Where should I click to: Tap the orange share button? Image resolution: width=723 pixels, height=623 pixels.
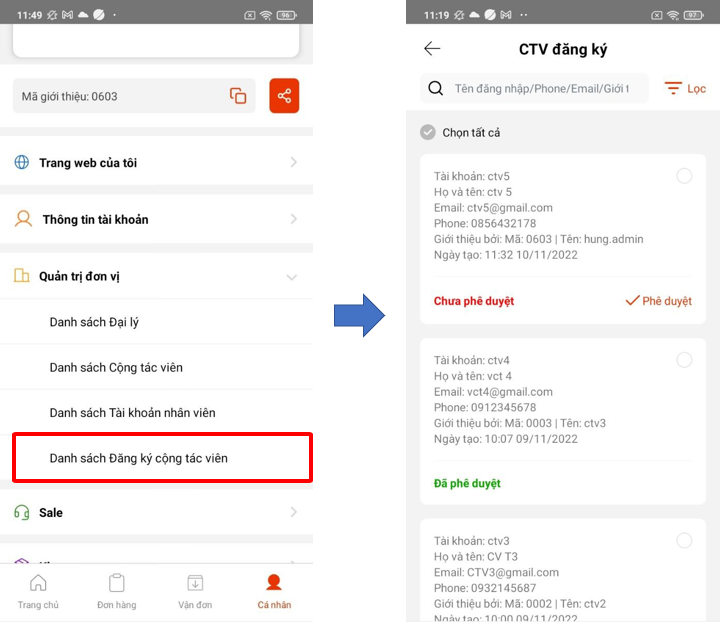284,96
